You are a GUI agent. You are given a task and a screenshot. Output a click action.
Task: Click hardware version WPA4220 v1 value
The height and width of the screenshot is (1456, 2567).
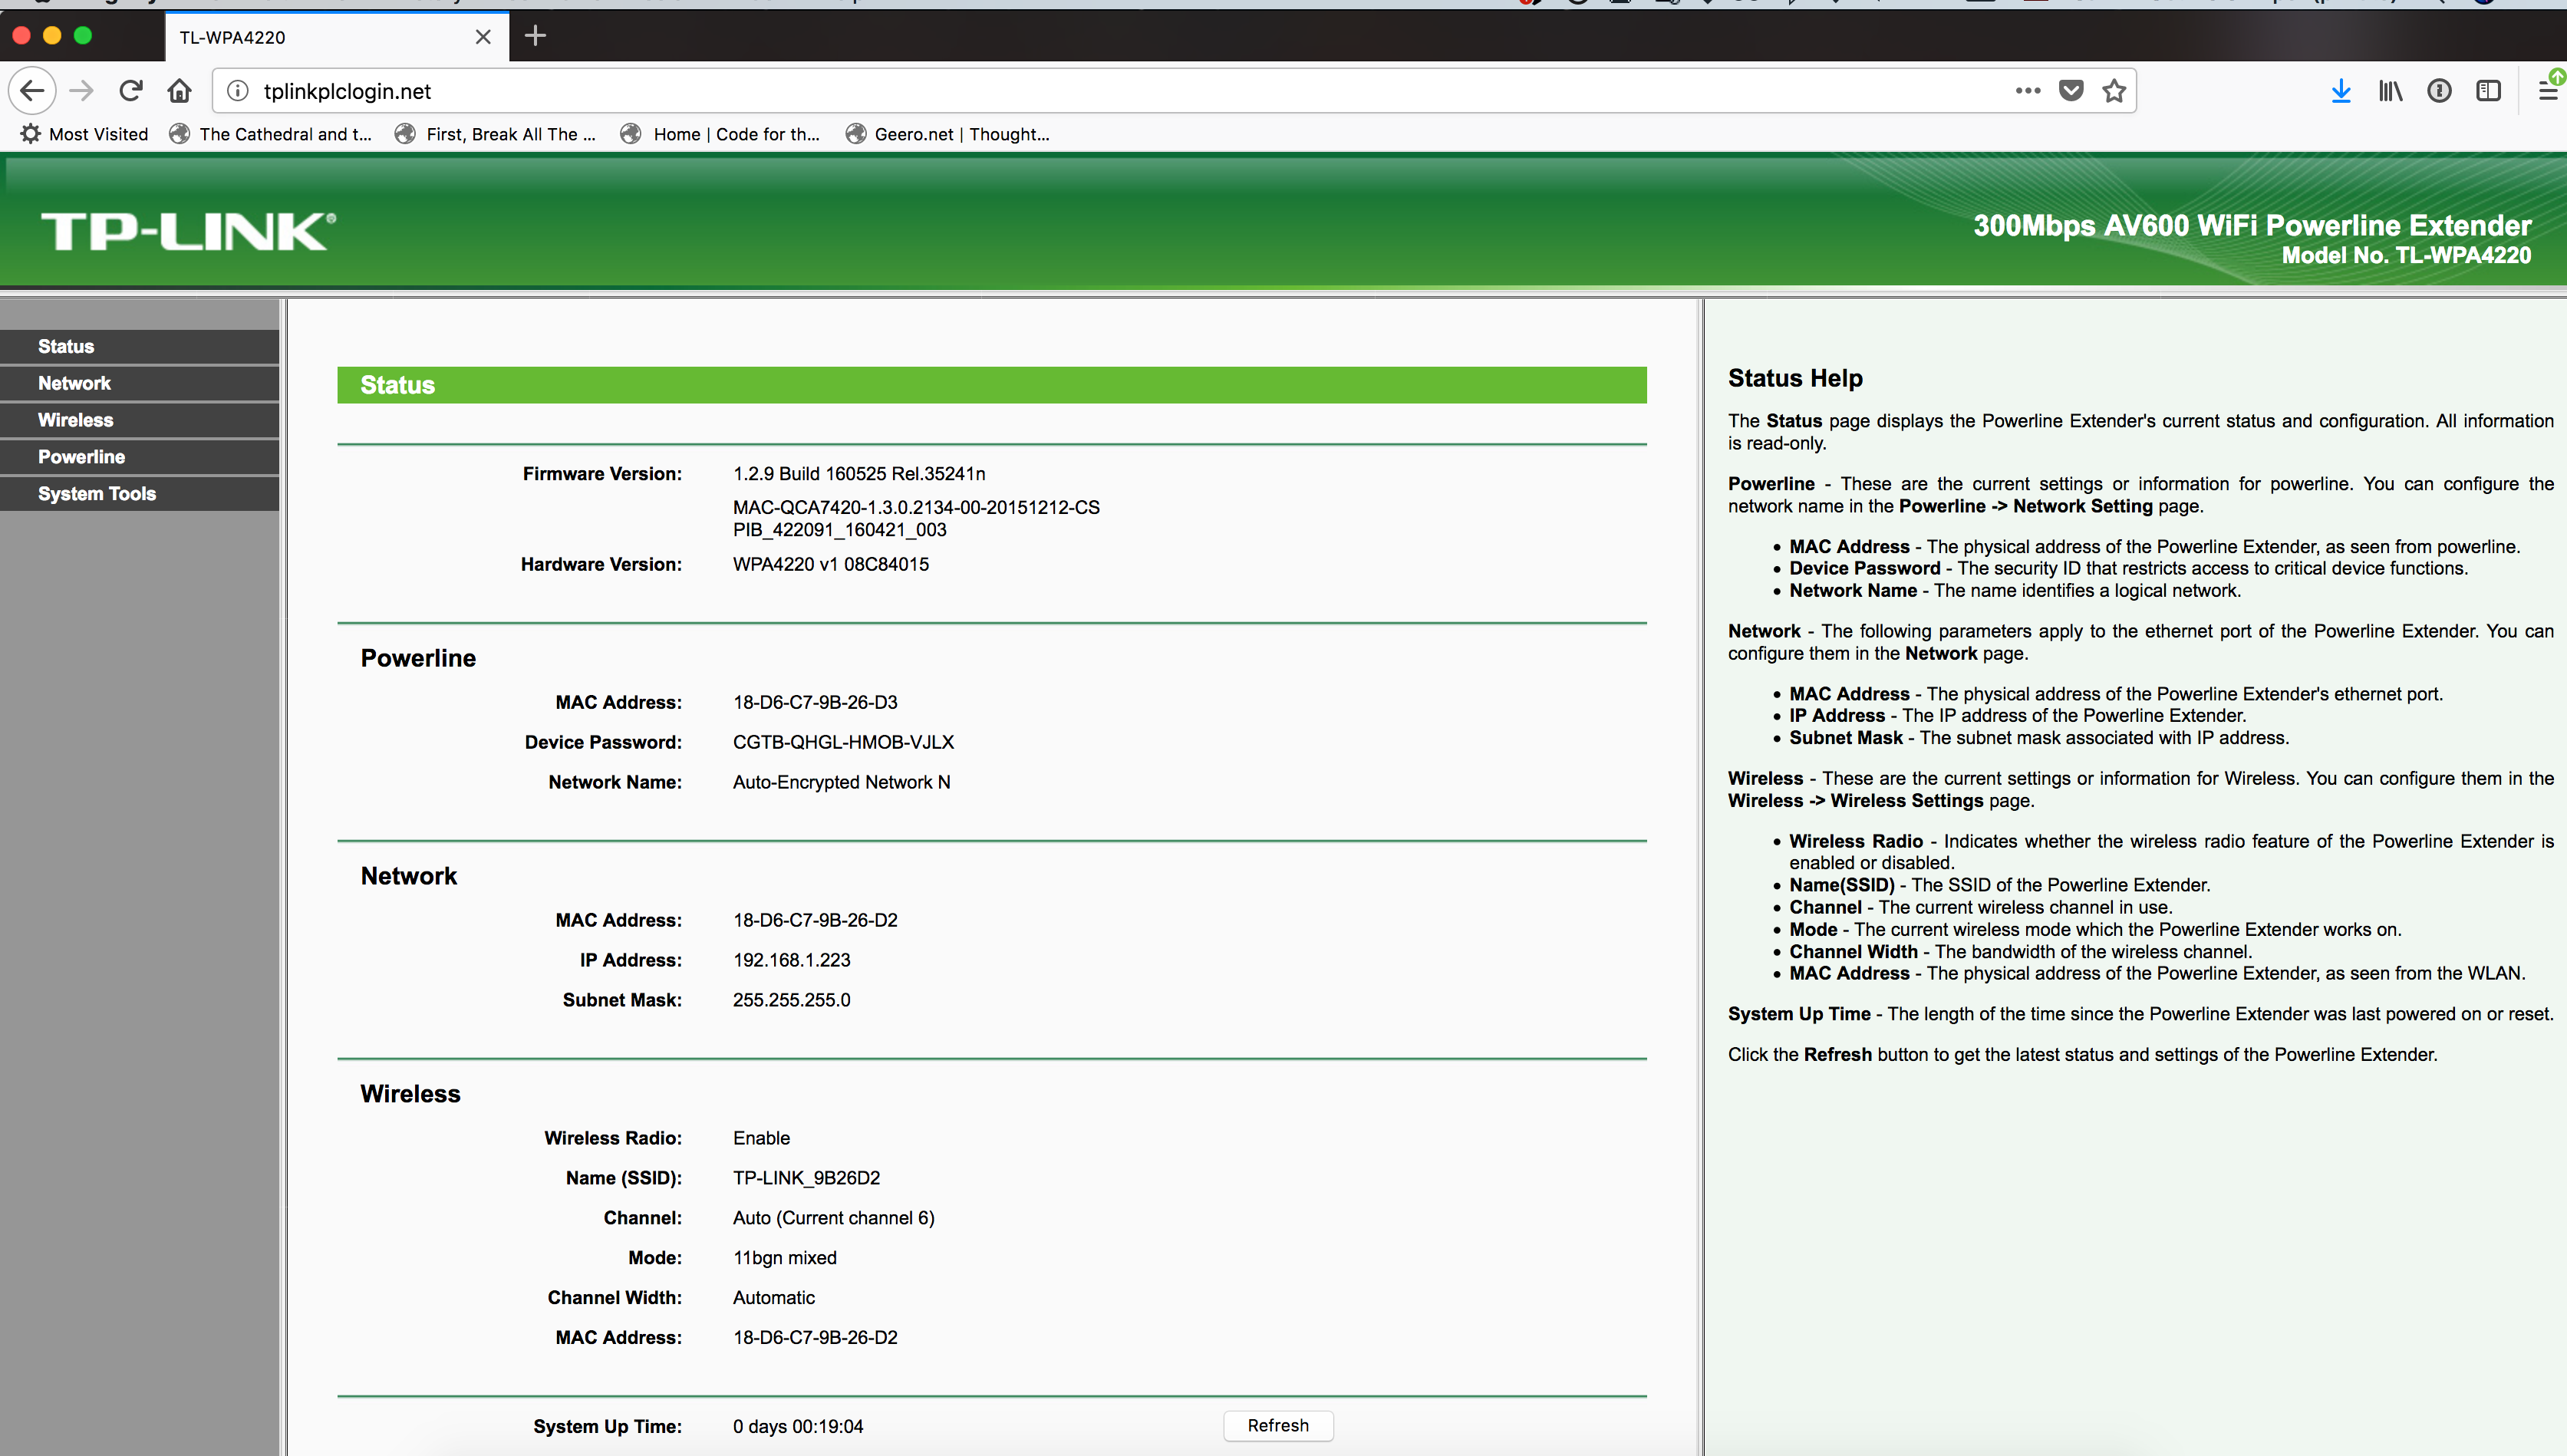coord(831,565)
